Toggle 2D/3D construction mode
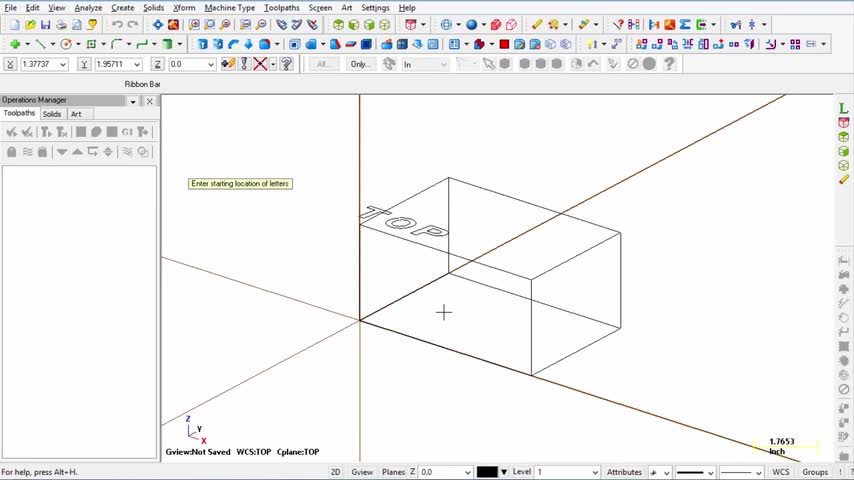854x480 pixels. point(336,472)
